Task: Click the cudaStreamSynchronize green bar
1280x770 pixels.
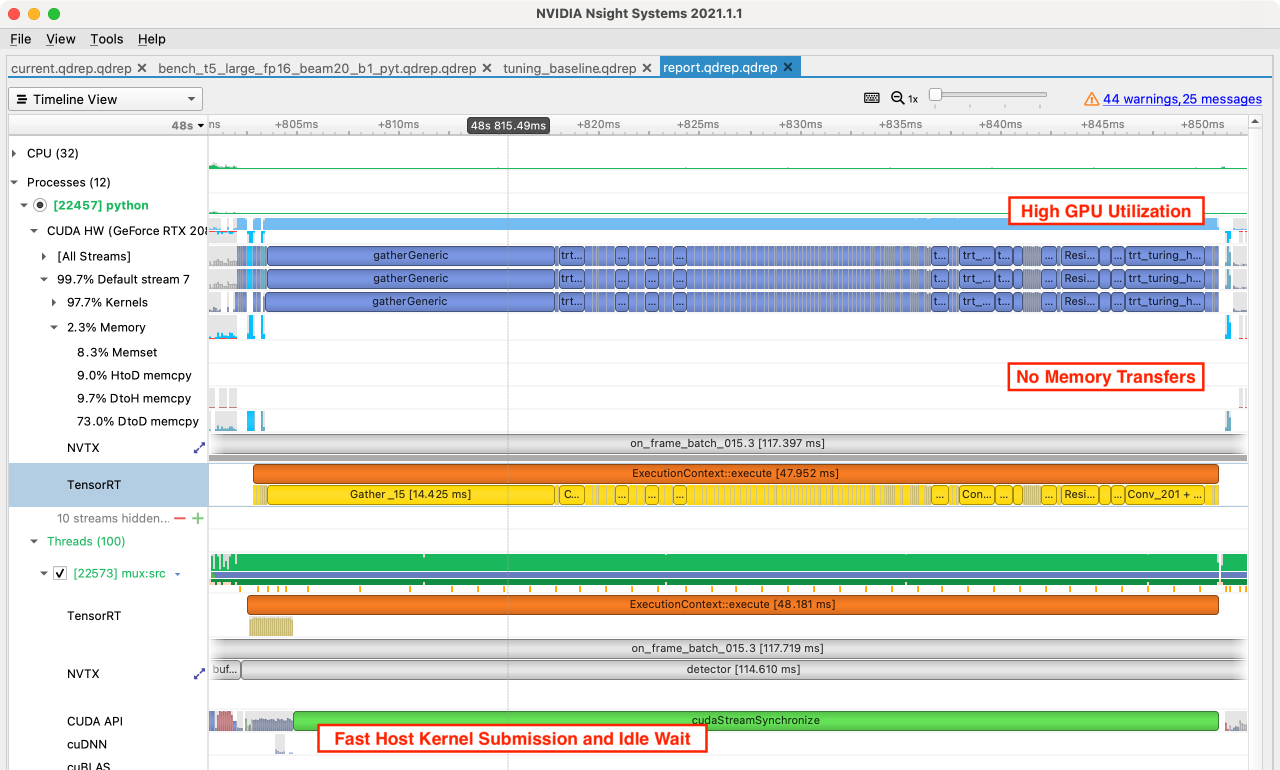Action: (x=756, y=720)
